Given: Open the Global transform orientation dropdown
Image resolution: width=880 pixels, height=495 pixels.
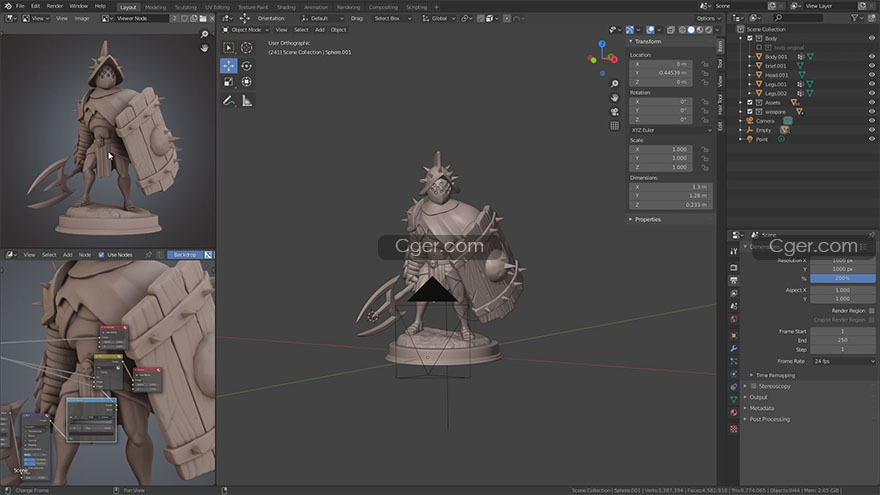Looking at the screenshot, I should pyautogui.click(x=439, y=19).
